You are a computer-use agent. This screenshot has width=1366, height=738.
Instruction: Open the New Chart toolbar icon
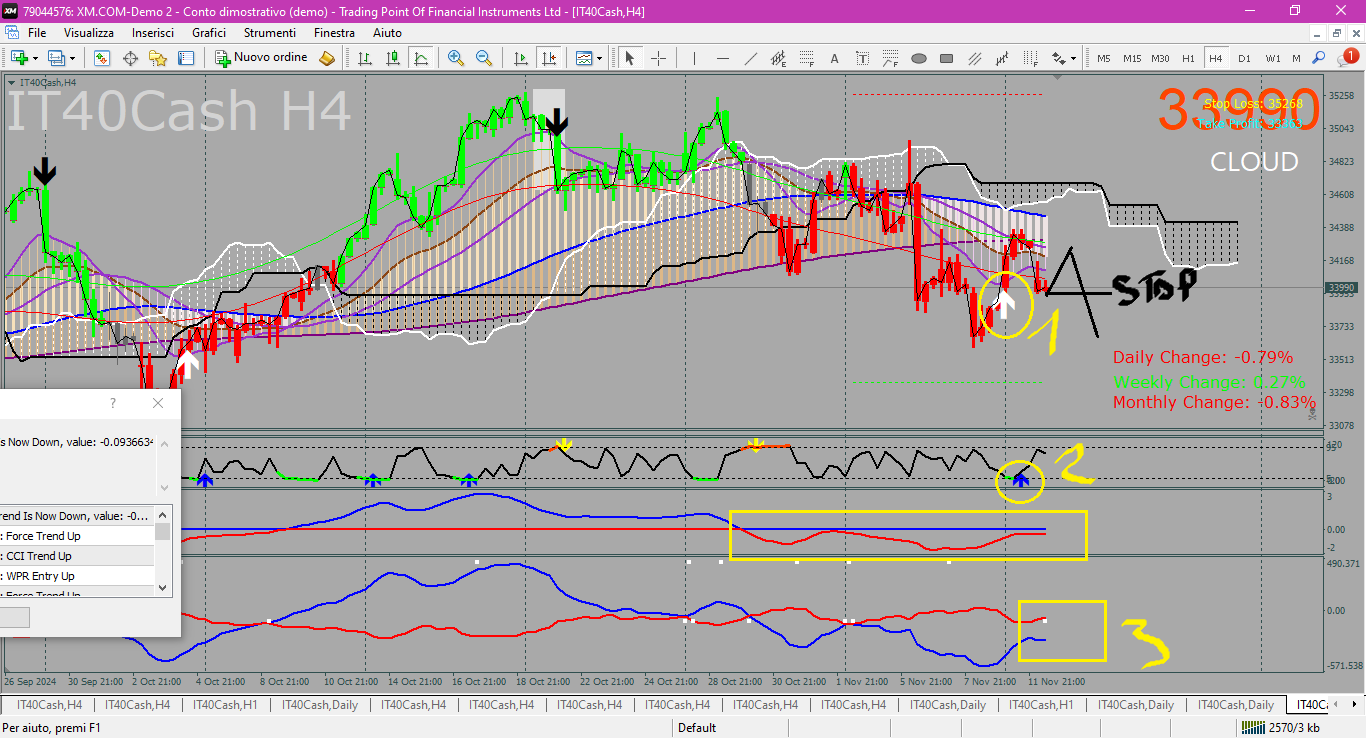click(18, 58)
